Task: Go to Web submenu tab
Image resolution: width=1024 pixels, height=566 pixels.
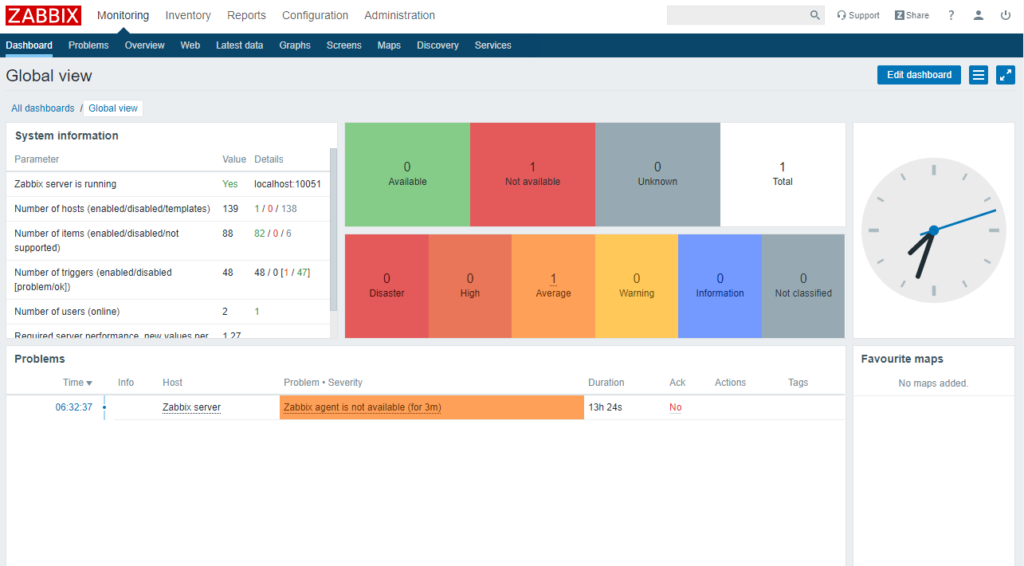Action: [x=190, y=45]
